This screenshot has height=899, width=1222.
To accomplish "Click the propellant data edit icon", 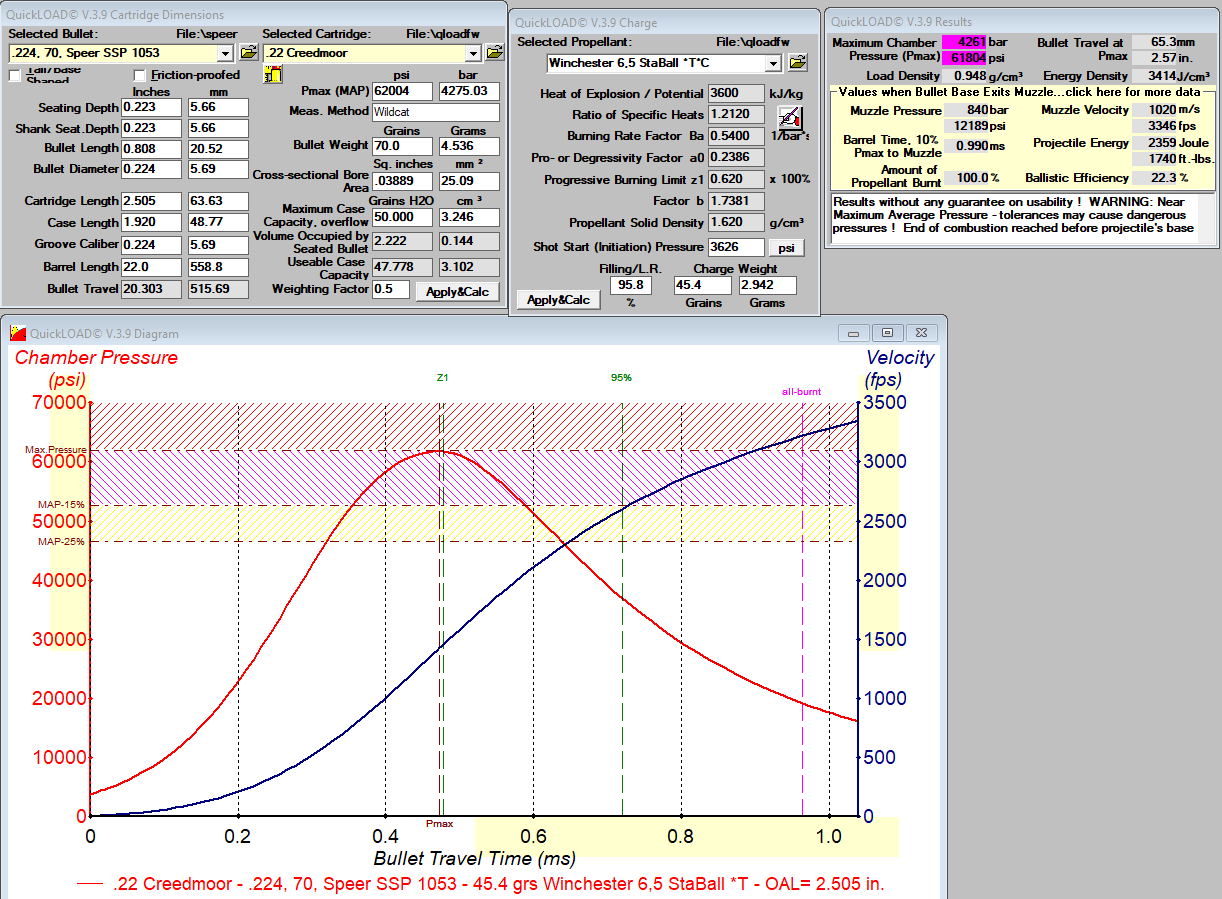I will pos(789,116).
